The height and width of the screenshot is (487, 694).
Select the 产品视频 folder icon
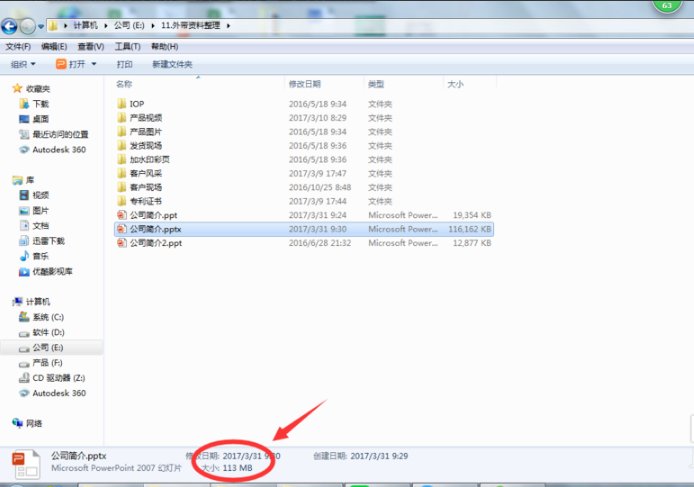(x=122, y=117)
